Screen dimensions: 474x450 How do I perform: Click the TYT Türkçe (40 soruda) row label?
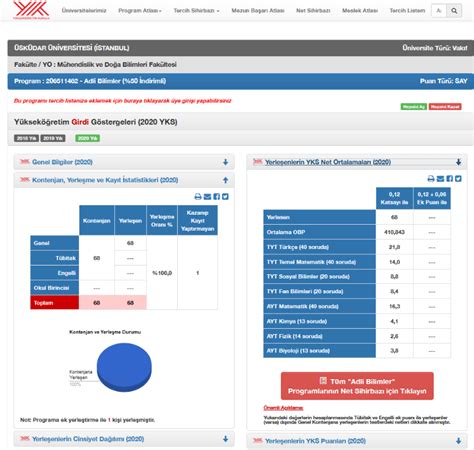(x=319, y=247)
